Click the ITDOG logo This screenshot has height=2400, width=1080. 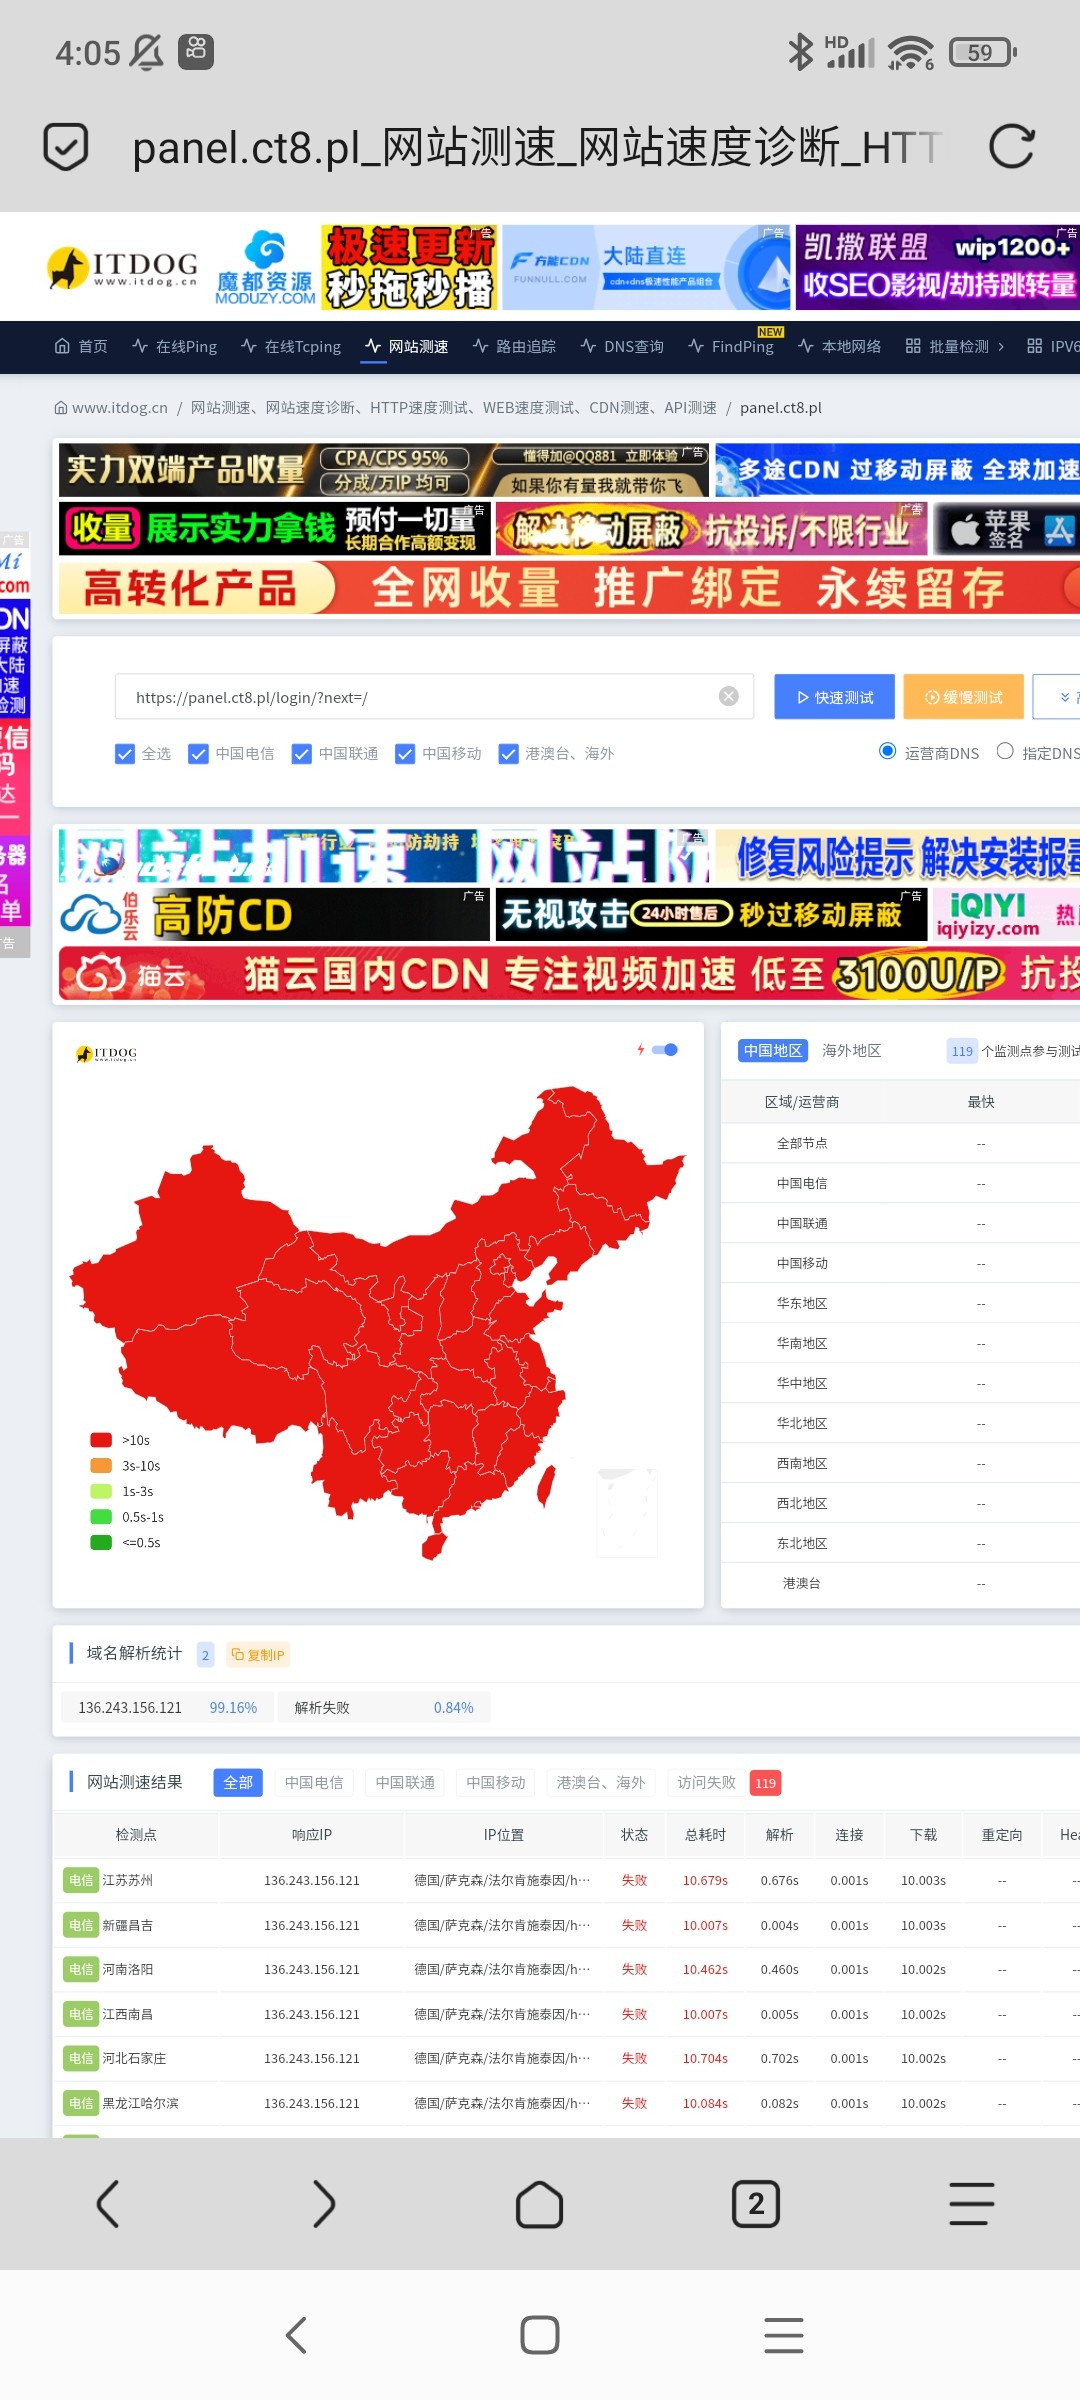click(122, 267)
